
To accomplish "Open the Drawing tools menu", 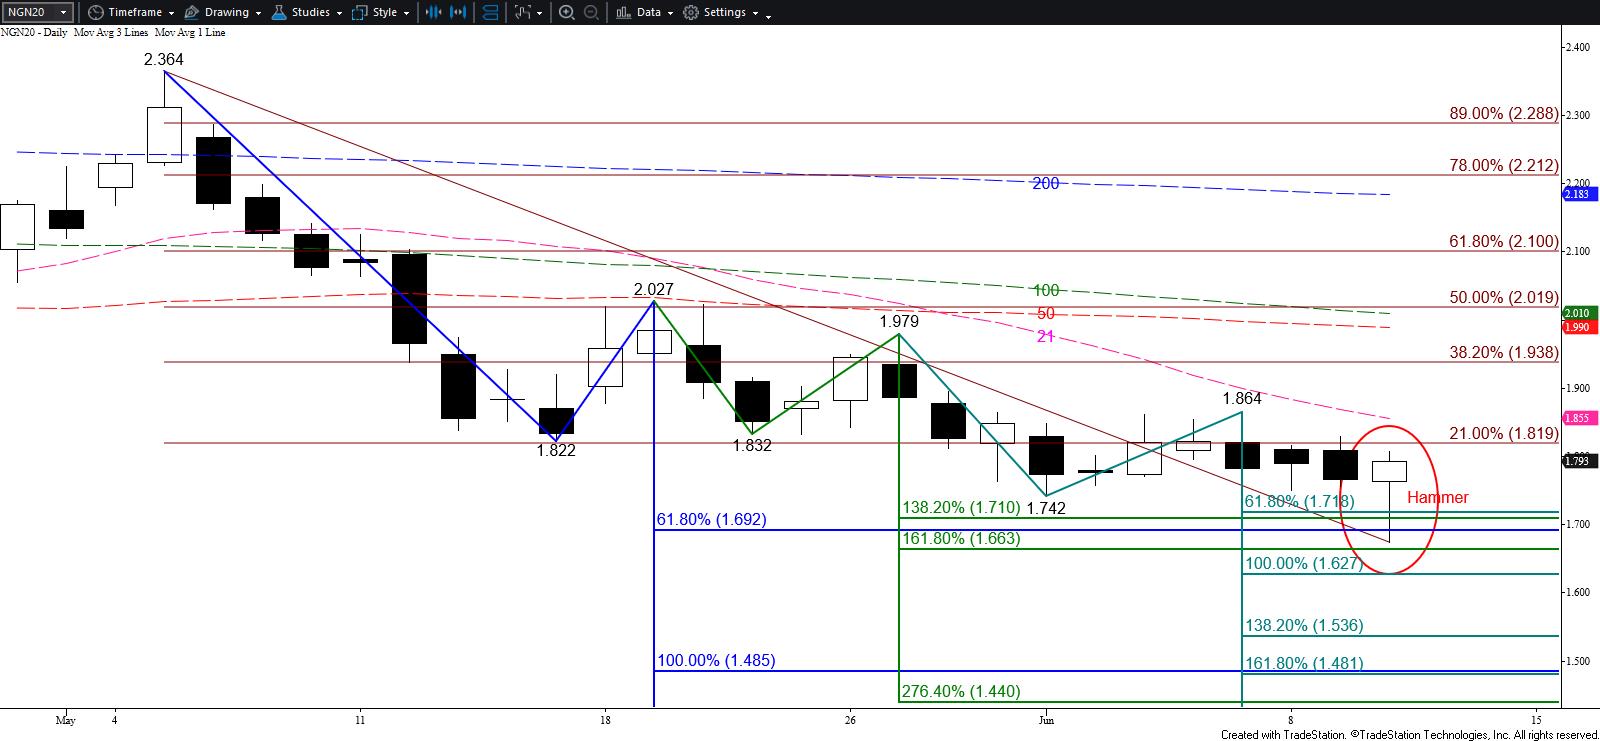I will click(x=222, y=13).
